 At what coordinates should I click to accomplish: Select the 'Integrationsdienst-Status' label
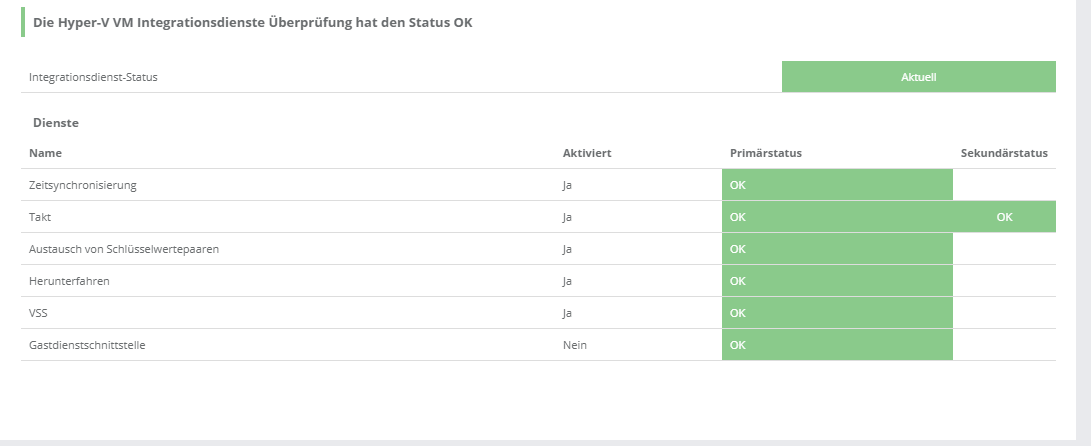coord(93,77)
